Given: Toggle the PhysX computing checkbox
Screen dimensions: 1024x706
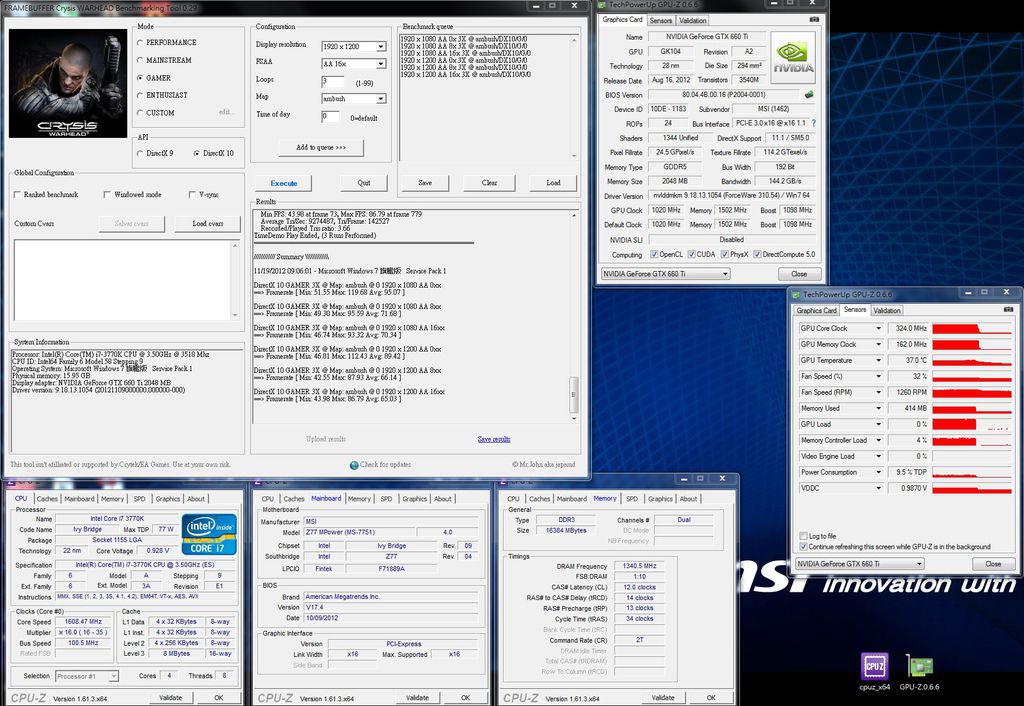Looking at the screenshot, I should [725, 255].
